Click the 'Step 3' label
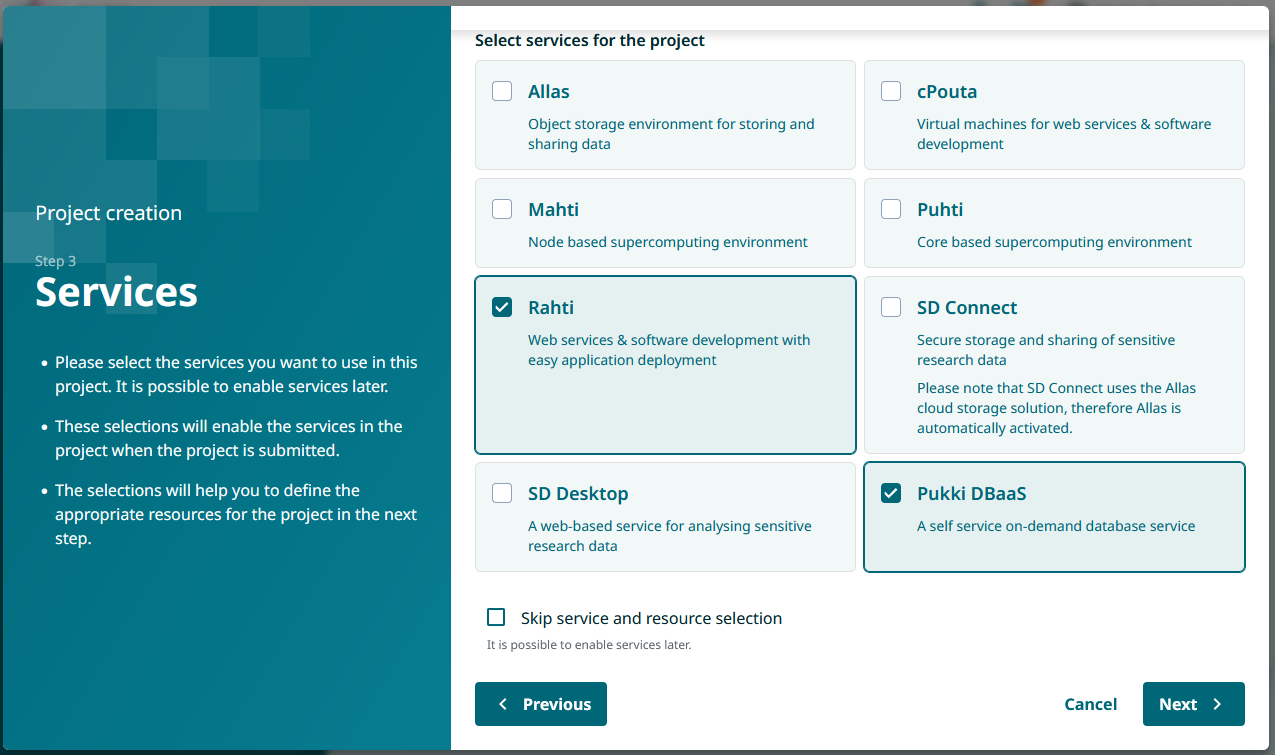This screenshot has height=755, width=1275. point(56,261)
